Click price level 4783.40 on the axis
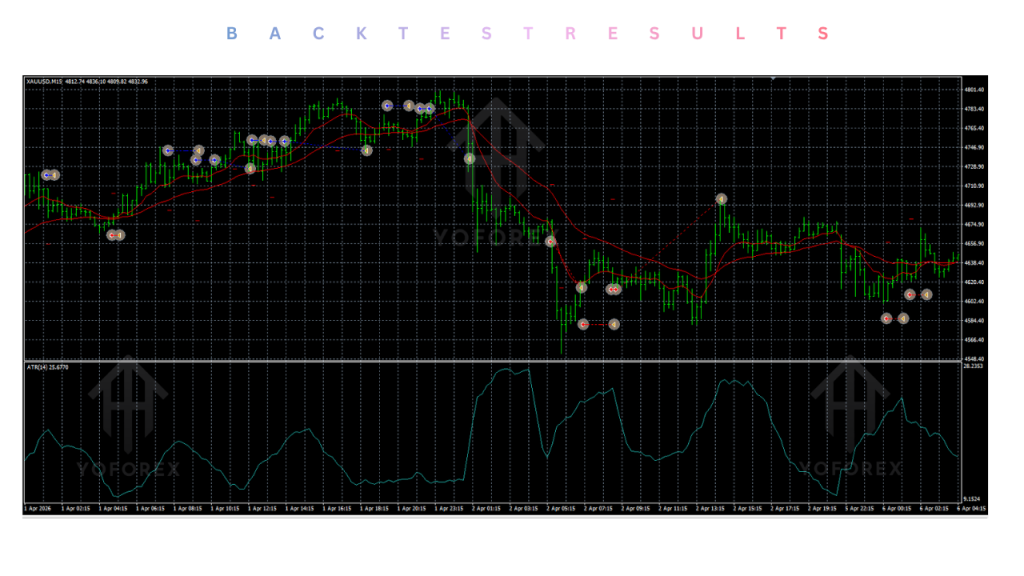This screenshot has width=1024, height=576. click(974, 109)
